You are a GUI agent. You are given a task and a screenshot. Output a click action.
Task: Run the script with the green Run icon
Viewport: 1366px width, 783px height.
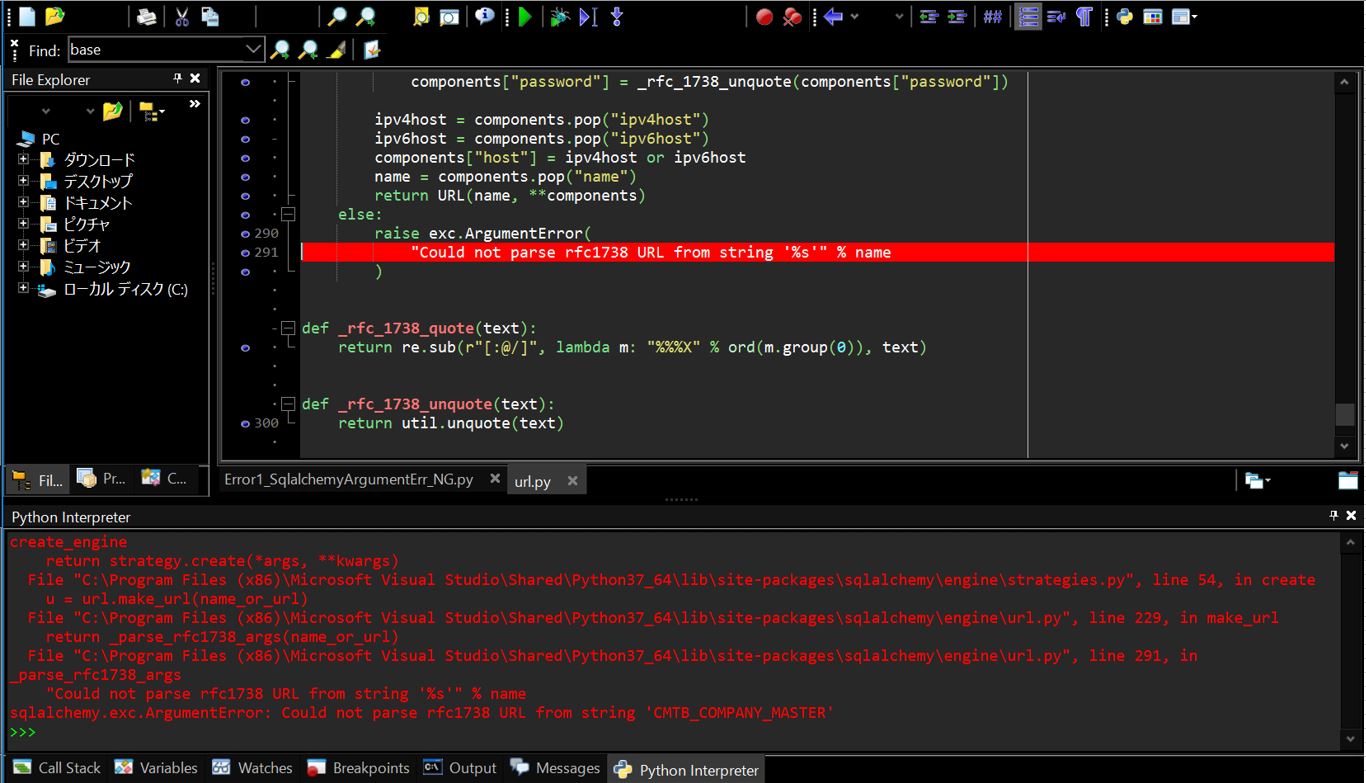pos(524,17)
